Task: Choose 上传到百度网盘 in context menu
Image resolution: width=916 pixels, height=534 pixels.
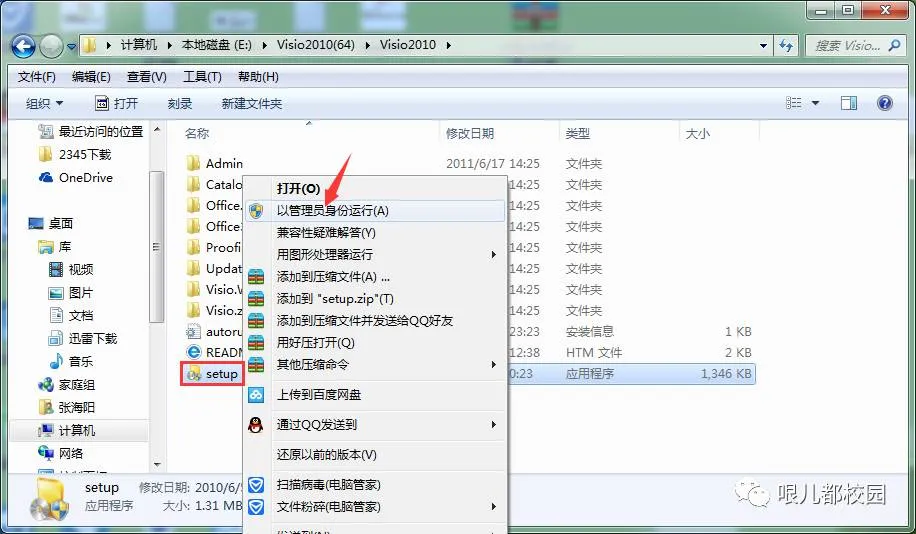Action: coord(374,394)
